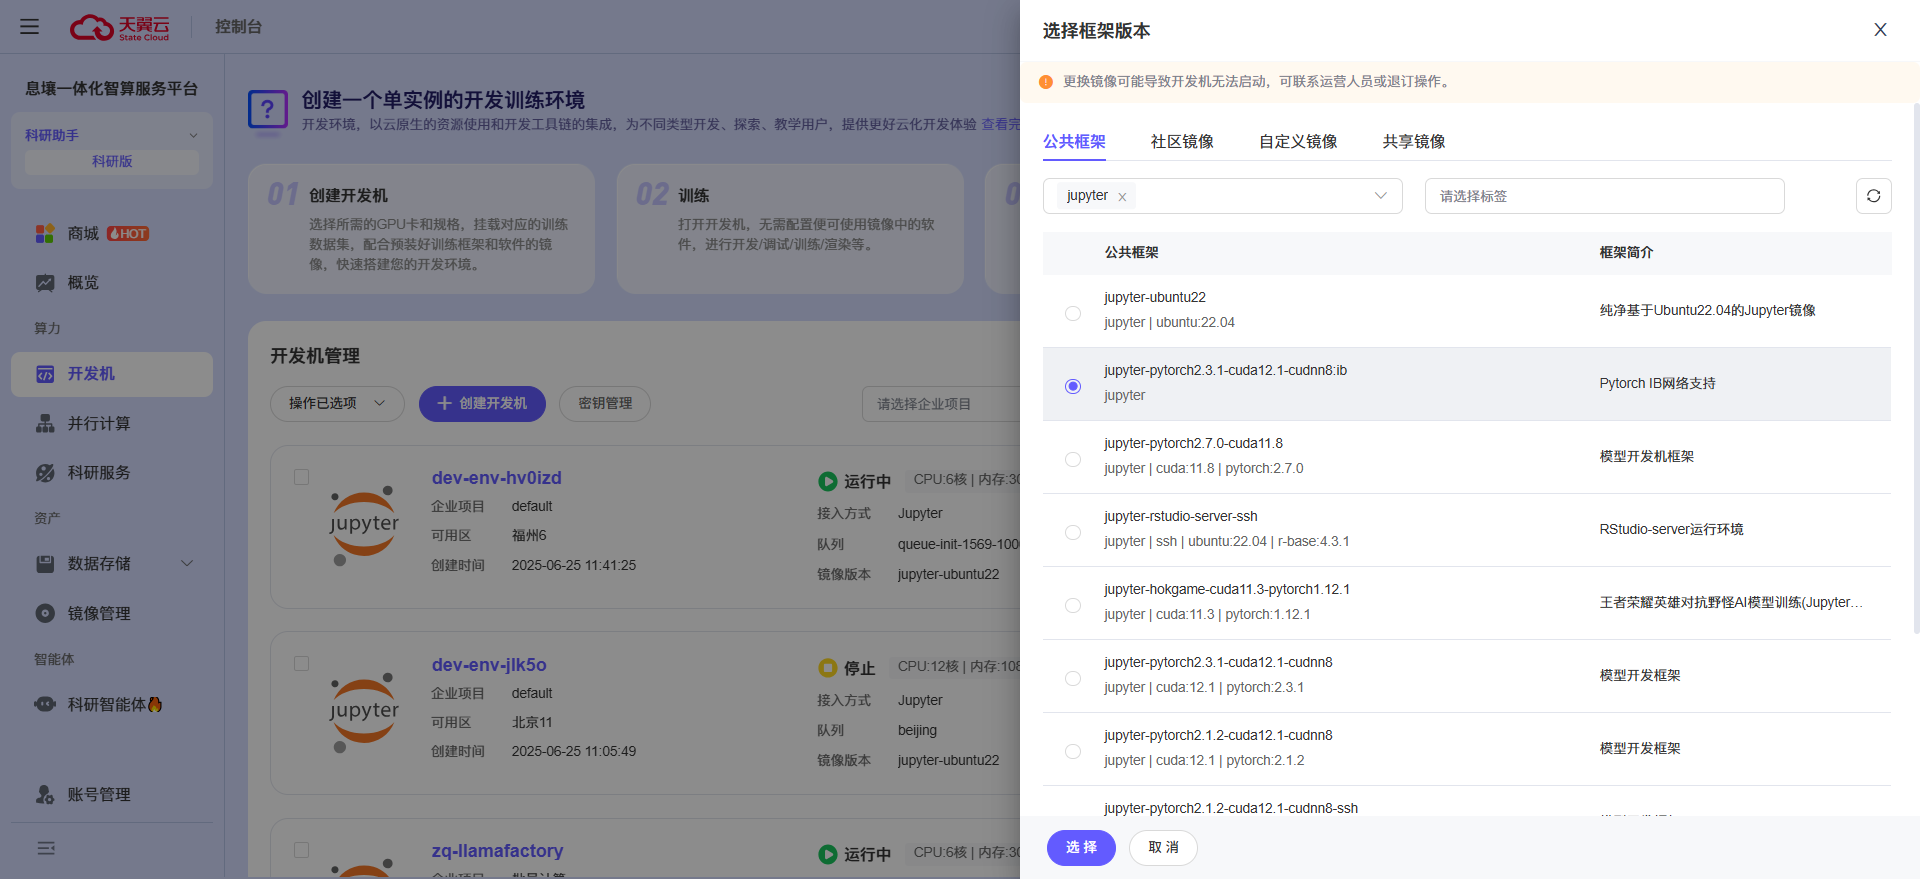
Task: Click the 密钥管理 button
Action: pos(605,403)
